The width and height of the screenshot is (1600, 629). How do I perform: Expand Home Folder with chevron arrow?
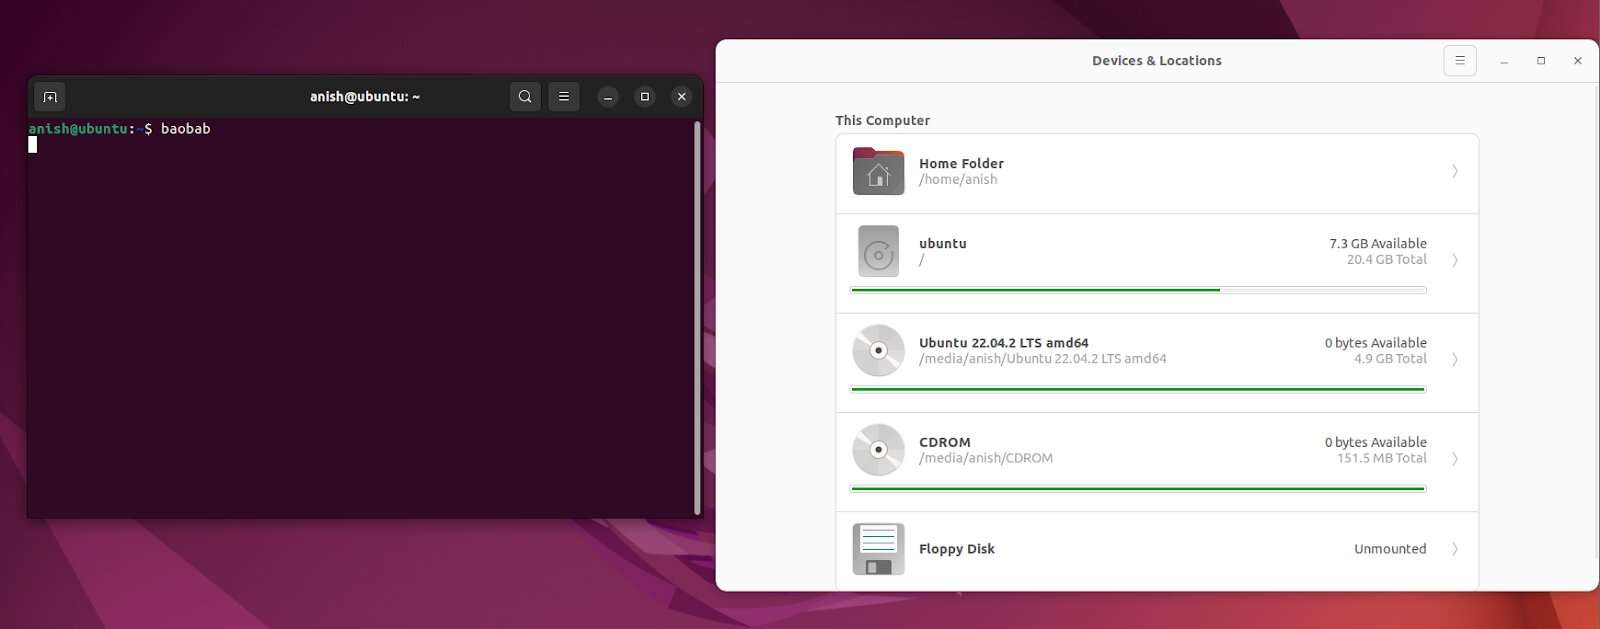pyautogui.click(x=1454, y=171)
